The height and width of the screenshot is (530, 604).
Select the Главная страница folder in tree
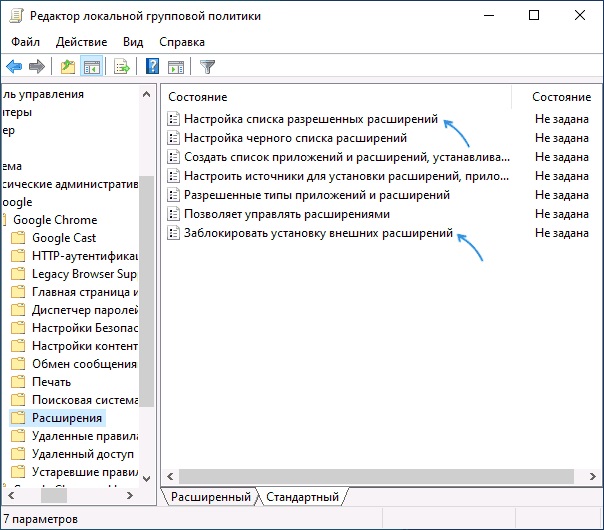[85, 292]
